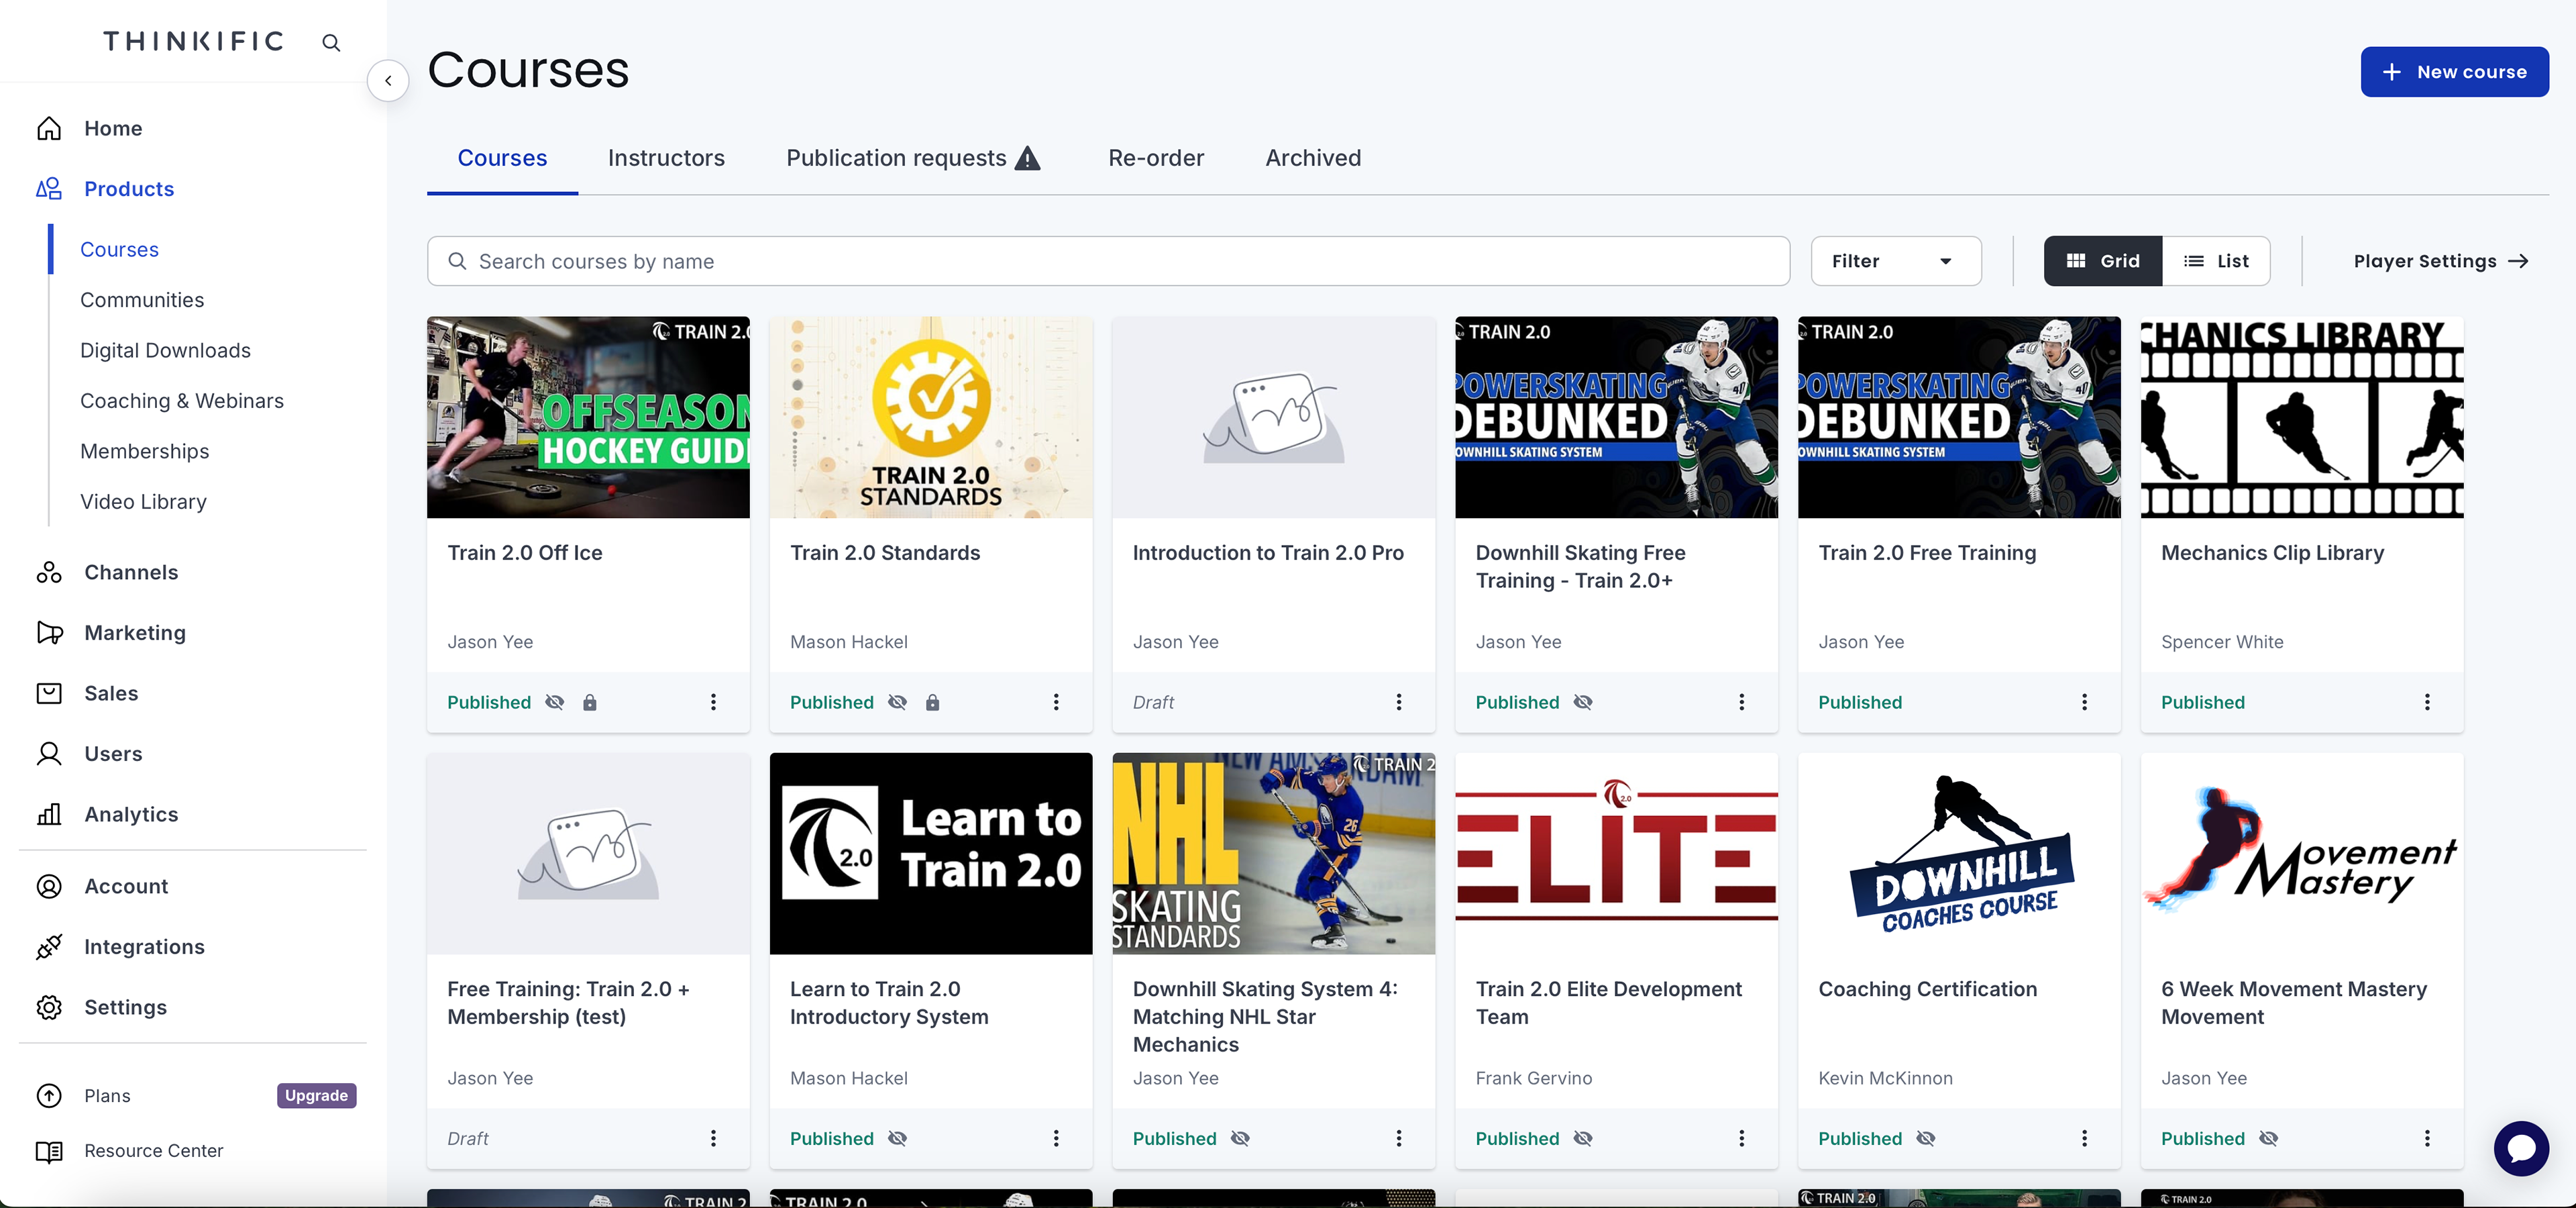Open the Users section
The image size is (2576, 1208).
point(113,754)
